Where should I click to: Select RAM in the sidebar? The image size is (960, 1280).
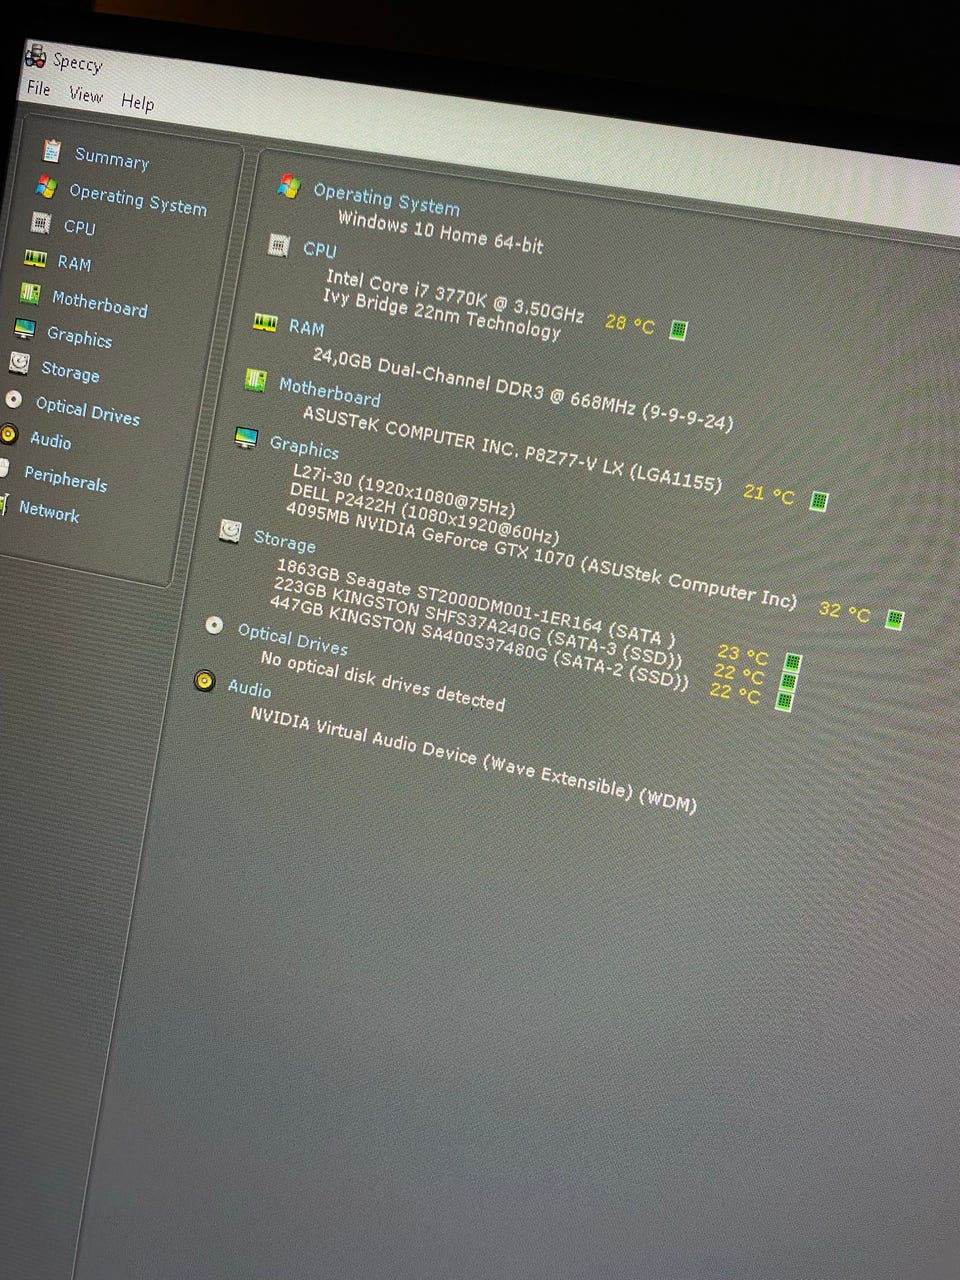(74, 263)
